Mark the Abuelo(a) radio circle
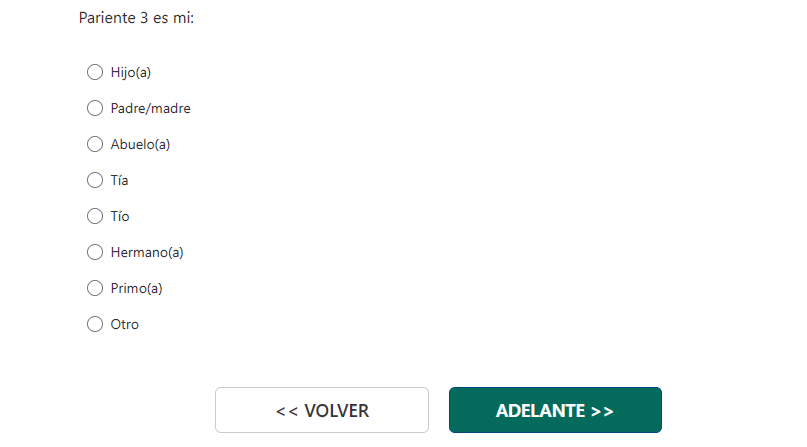Screen dimensions: 807x447 pos(95,144)
